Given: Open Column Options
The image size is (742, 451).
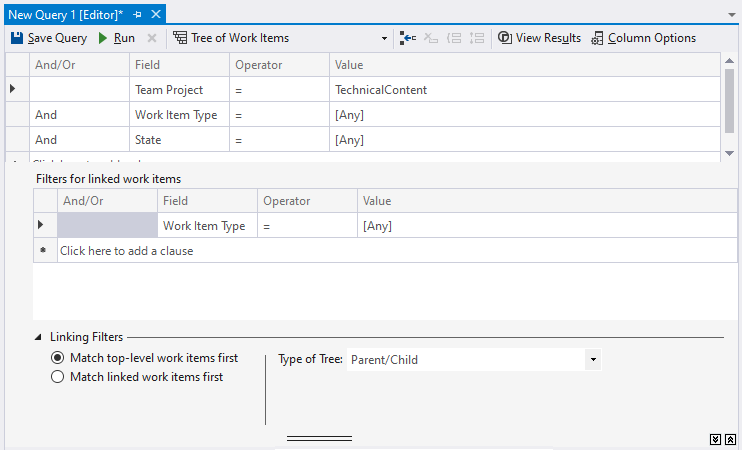Looking at the screenshot, I should 643,38.
